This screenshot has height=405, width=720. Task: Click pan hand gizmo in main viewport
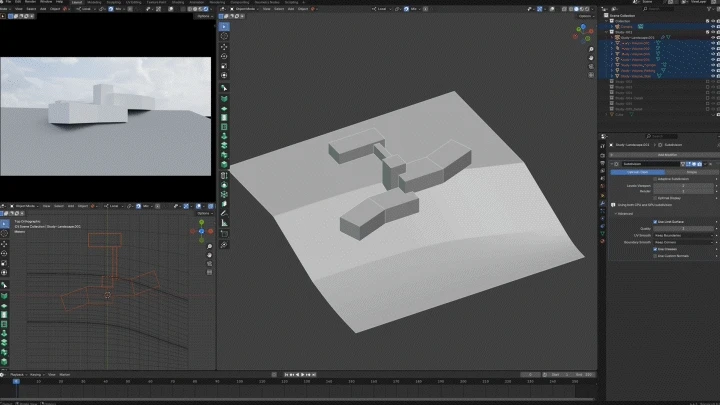pyautogui.click(x=591, y=58)
